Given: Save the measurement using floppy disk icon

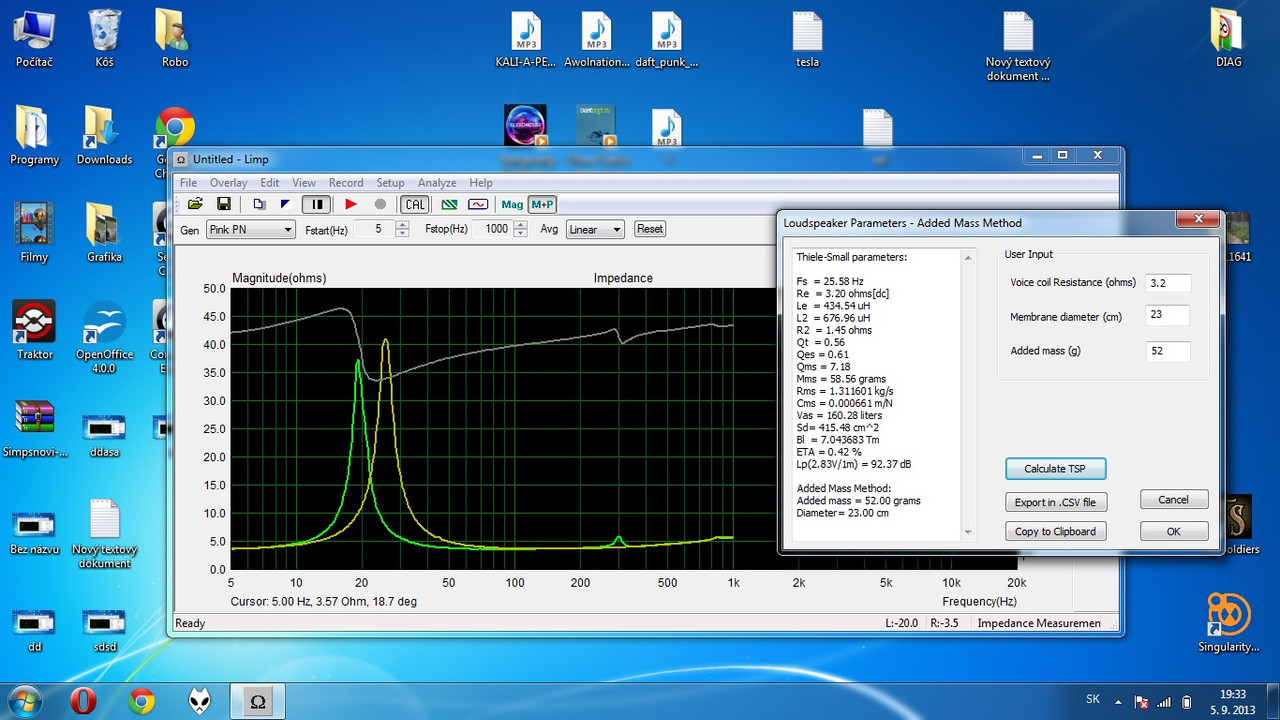Looking at the screenshot, I should point(224,204).
